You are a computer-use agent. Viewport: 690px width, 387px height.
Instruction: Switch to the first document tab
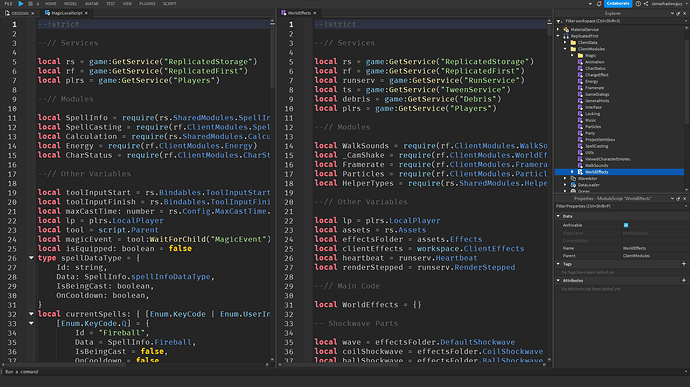pyautogui.click(x=20, y=13)
